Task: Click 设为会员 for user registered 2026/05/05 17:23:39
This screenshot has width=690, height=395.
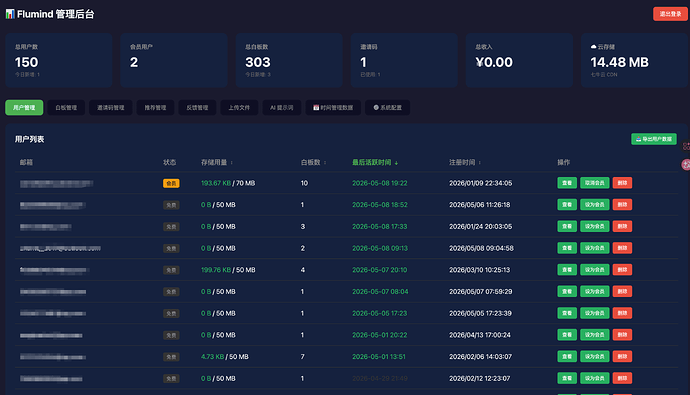Action: tap(595, 313)
